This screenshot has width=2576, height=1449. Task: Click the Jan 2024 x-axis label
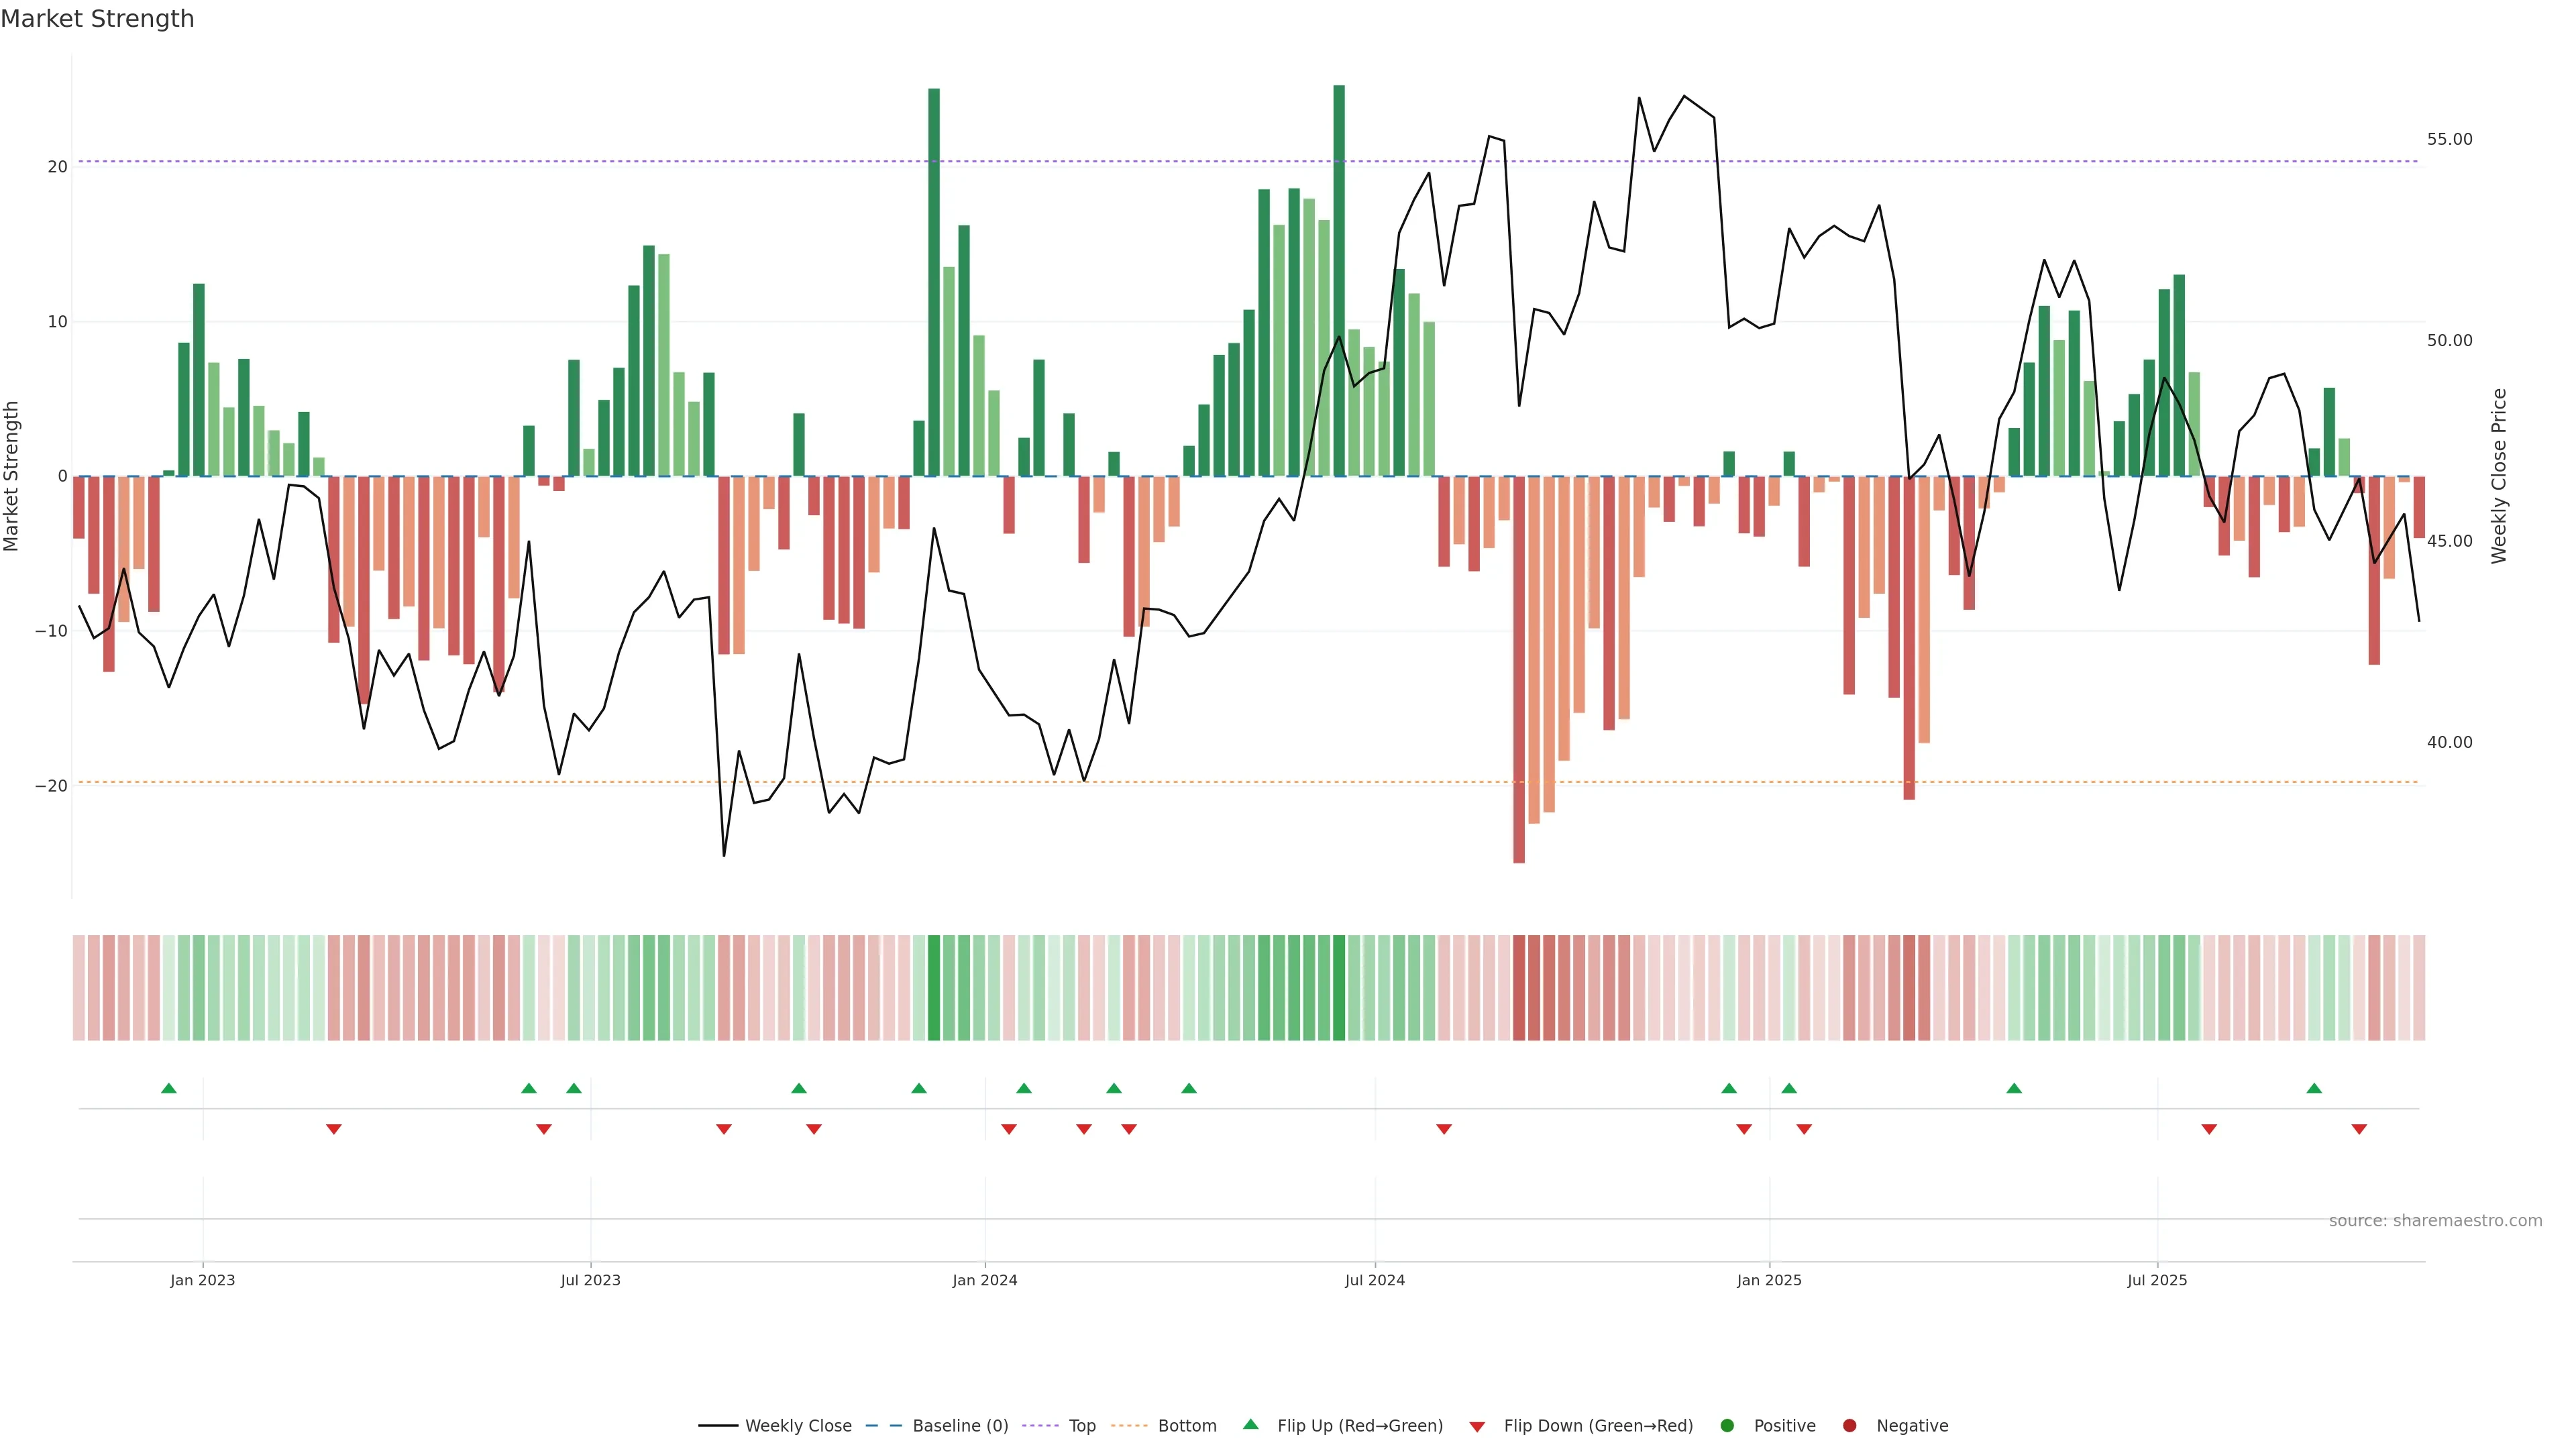click(x=984, y=1280)
